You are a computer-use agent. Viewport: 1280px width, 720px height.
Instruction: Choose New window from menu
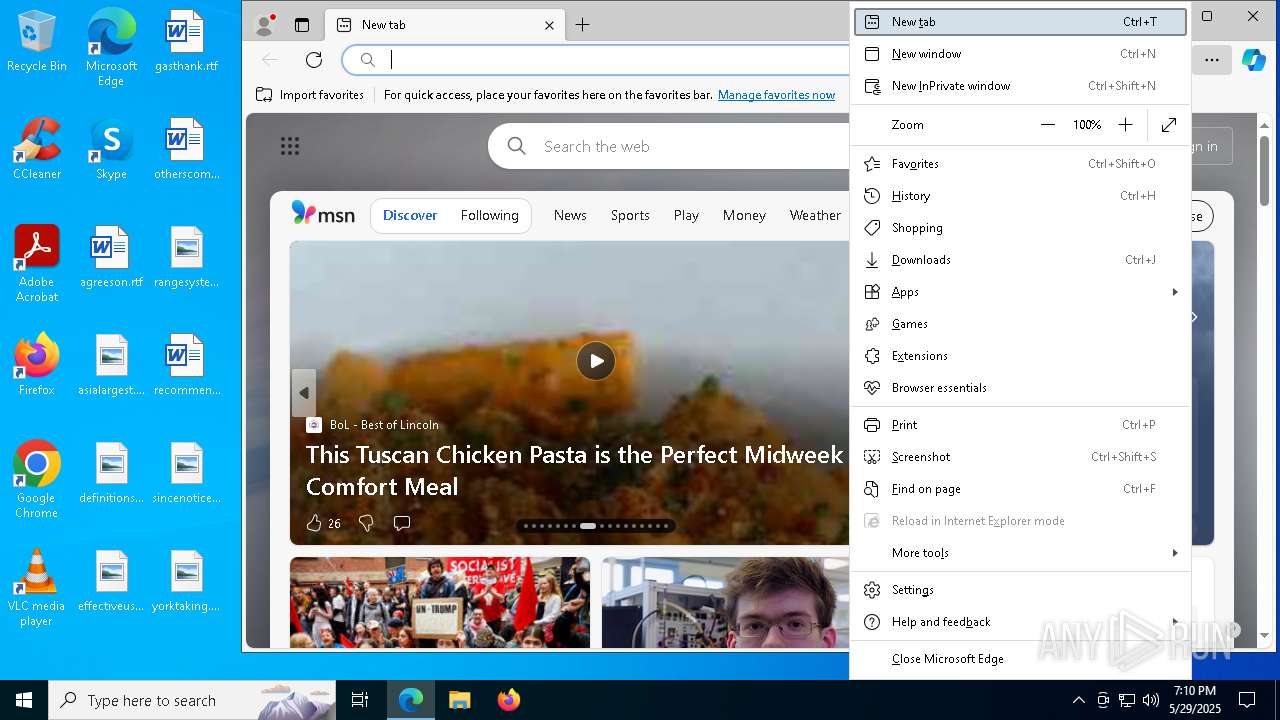click(x=1020, y=54)
